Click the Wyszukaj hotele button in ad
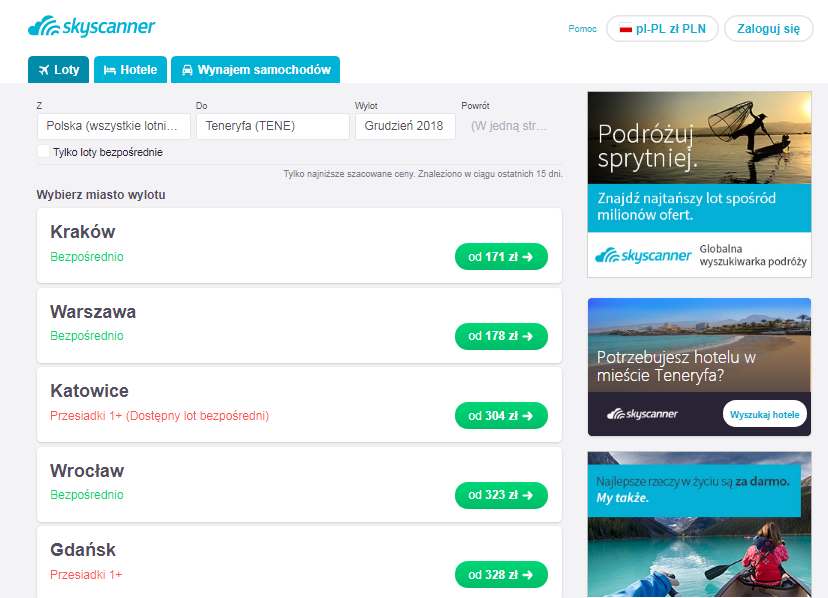Viewport: 828px width, 598px height. (x=764, y=414)
